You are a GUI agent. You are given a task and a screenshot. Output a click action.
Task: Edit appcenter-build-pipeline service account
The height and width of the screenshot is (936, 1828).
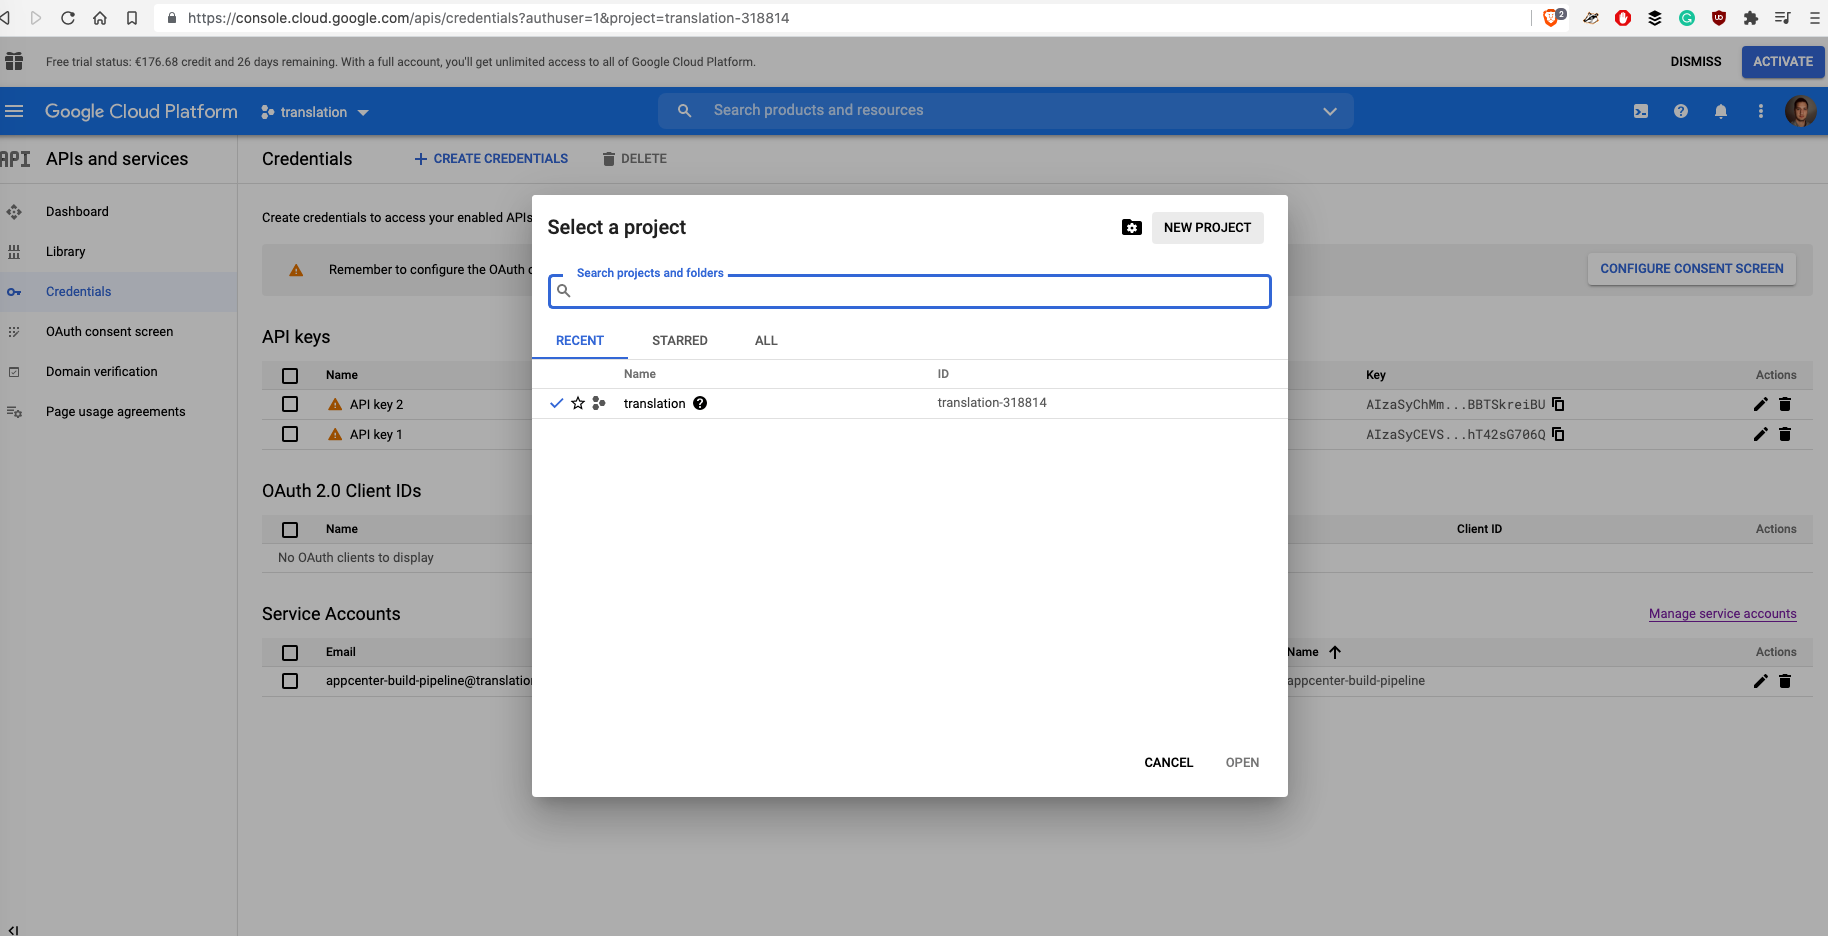point(1761,681)
